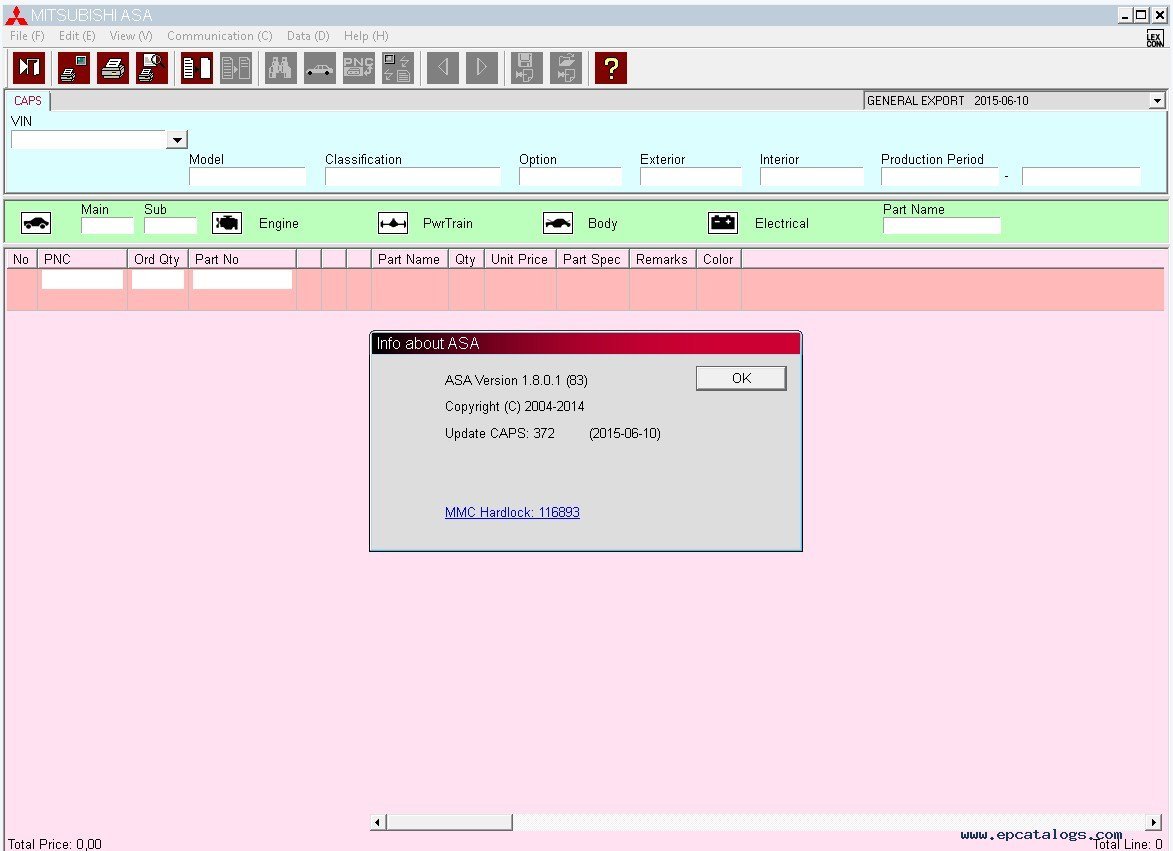The height and width of the screenshot is (851, 1173).
Task: Click the red document transfer icon
Action: coord(197,68)
